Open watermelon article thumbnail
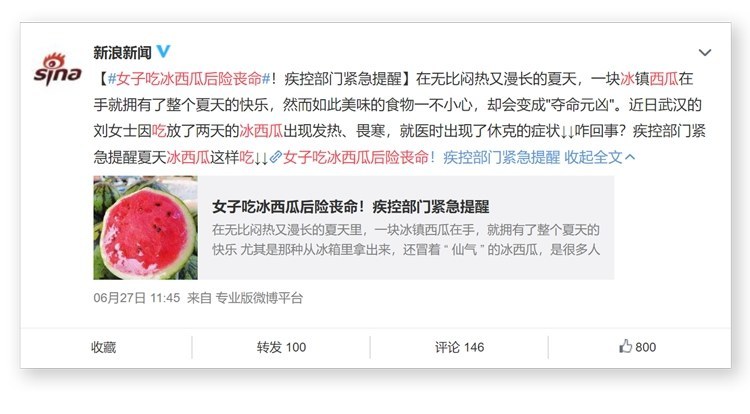 145,228
